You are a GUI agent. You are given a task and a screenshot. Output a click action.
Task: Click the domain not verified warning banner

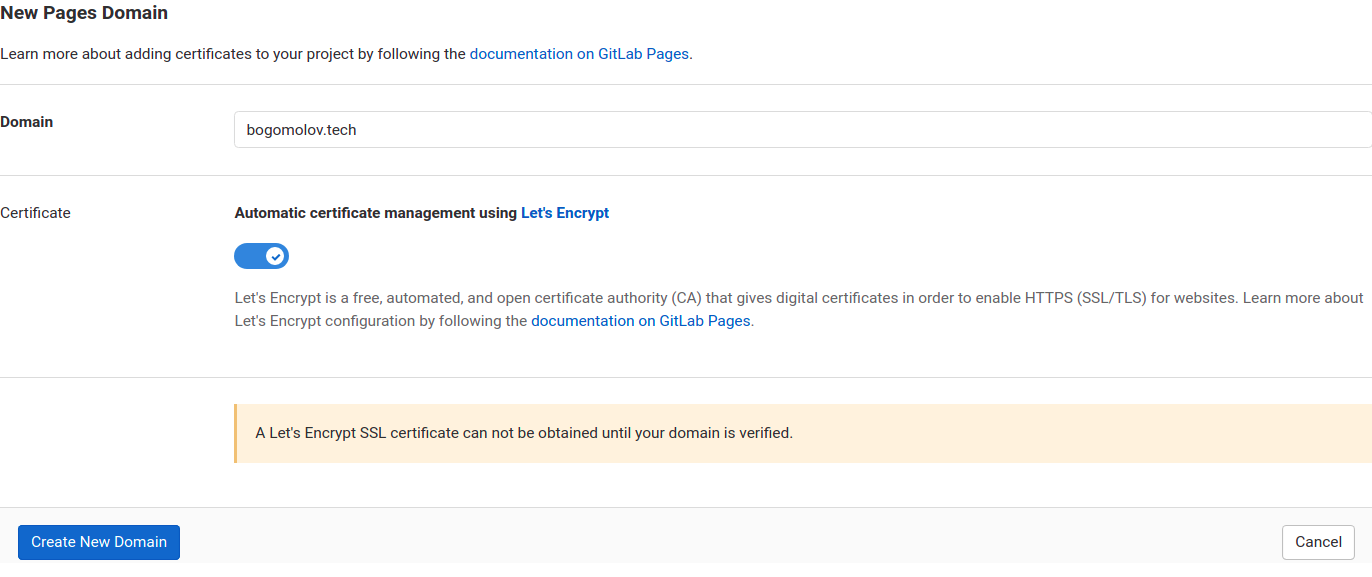tap(803, 433)
